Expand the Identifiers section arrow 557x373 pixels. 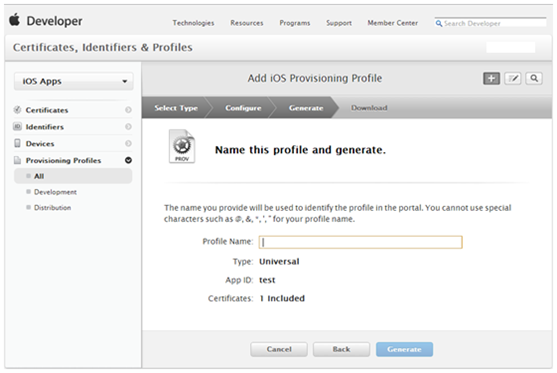click(128, 127)
